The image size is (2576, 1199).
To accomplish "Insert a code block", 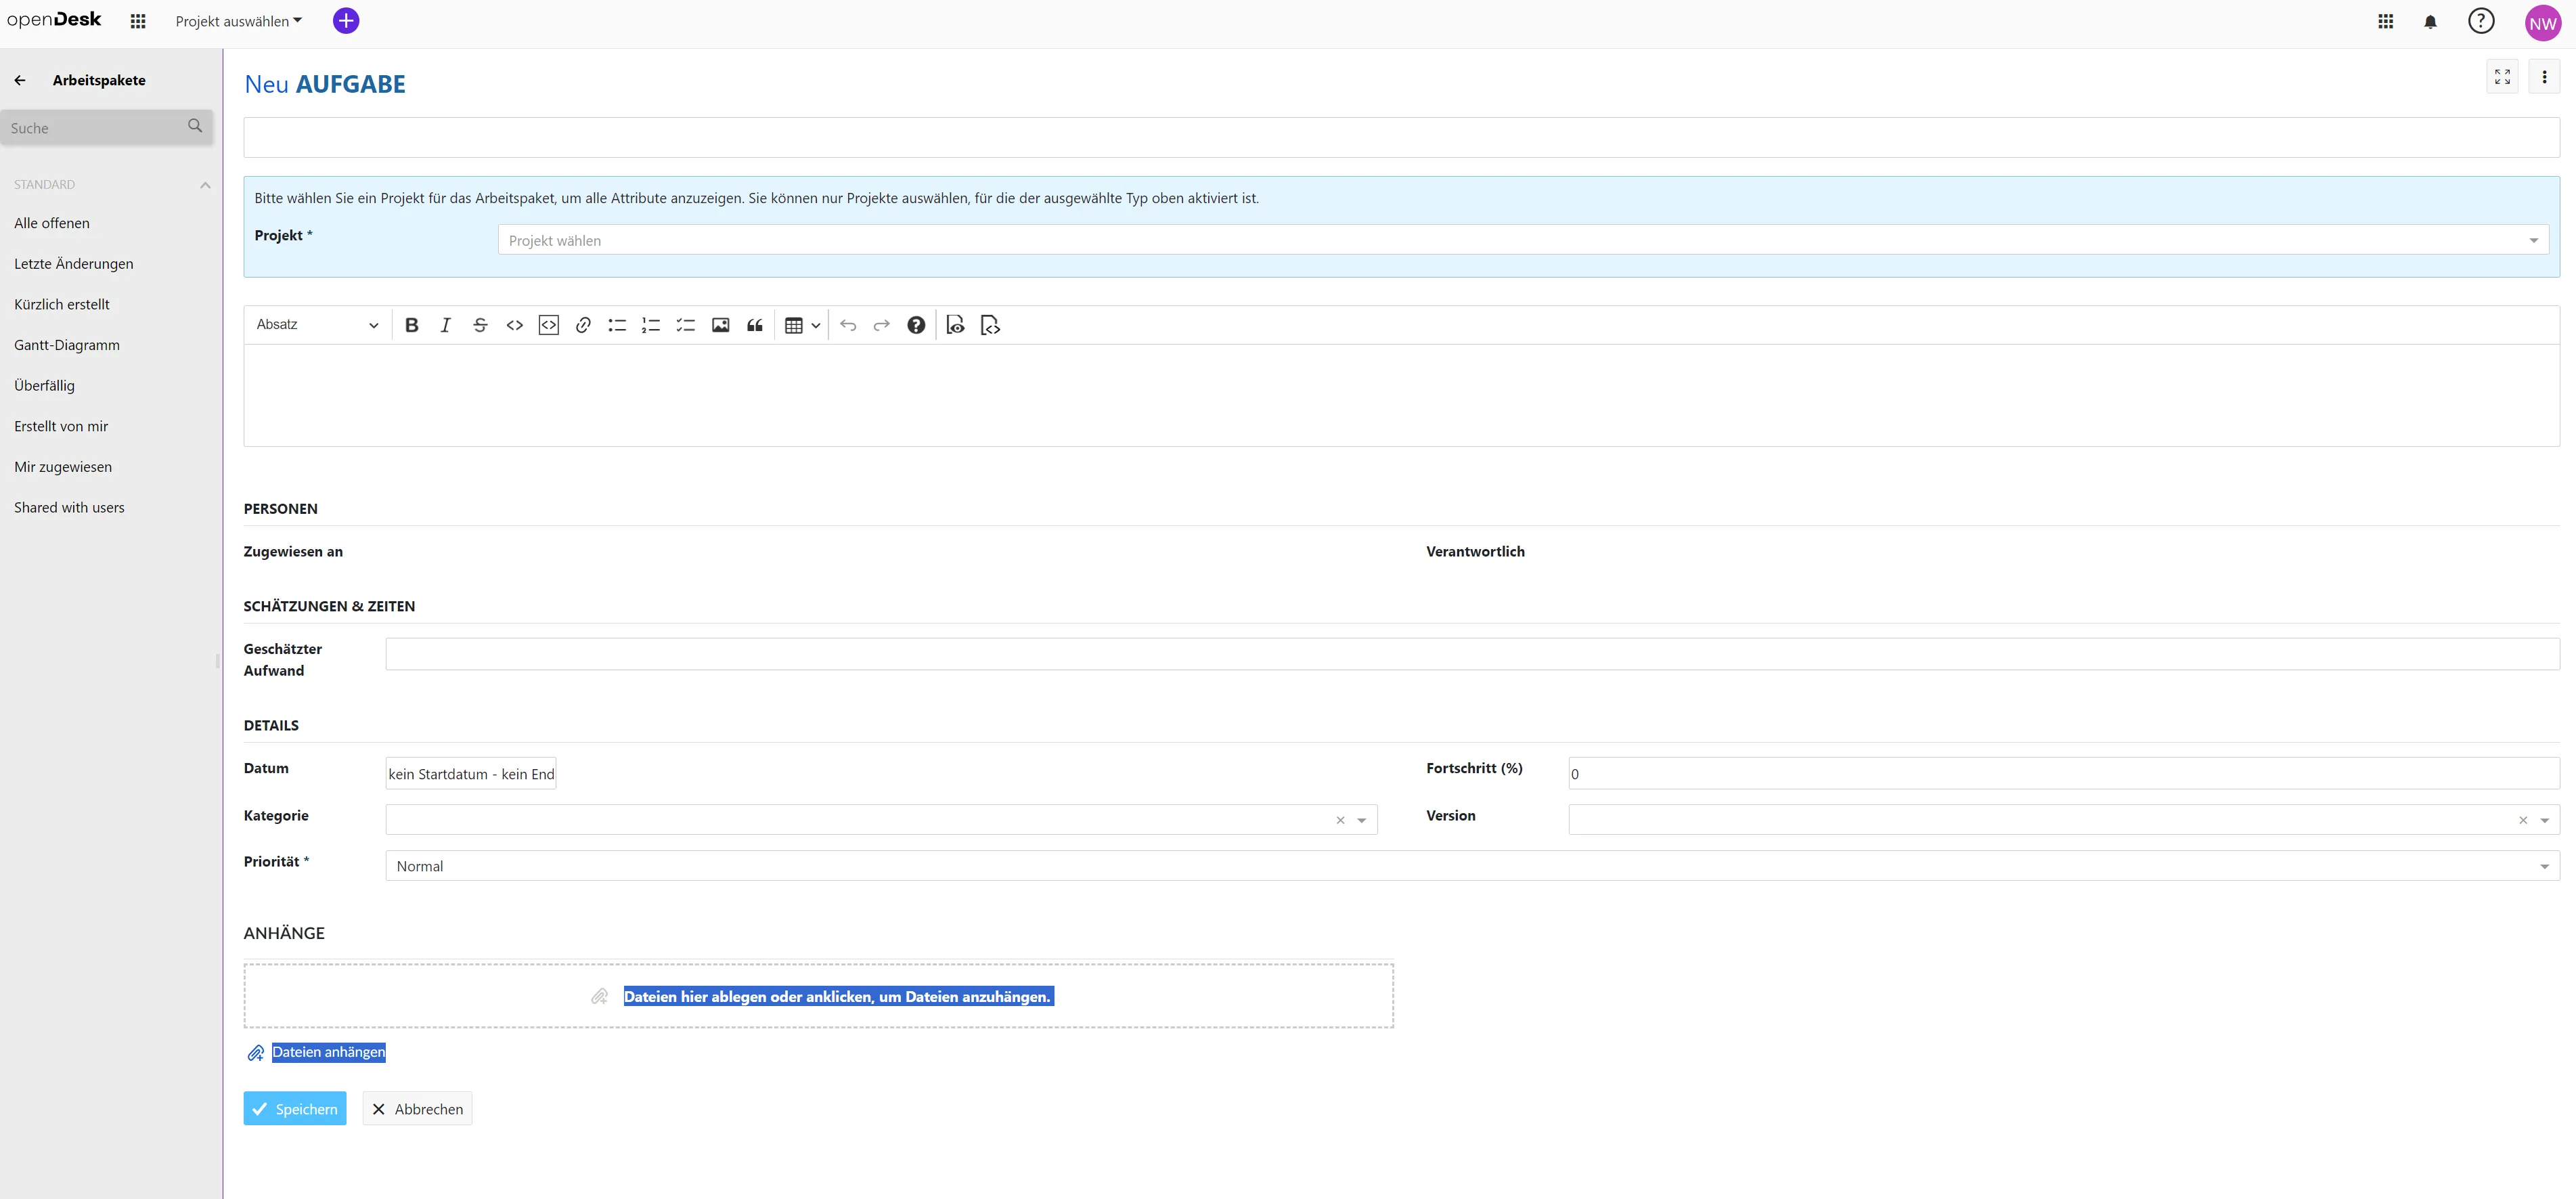I will coord(549,325).
